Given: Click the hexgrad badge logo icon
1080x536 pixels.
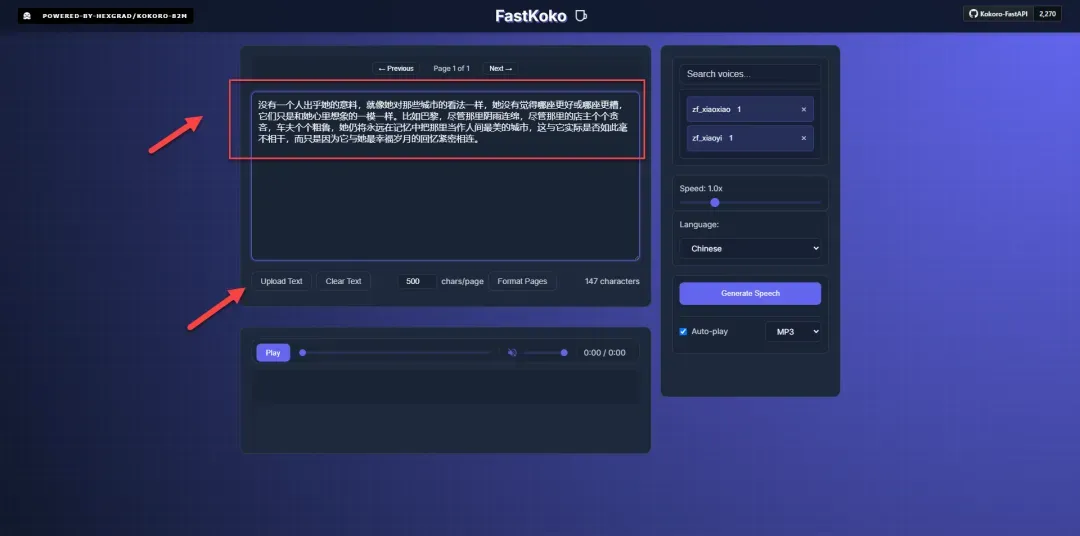Looking at the screenshot, I should point(27,15).
